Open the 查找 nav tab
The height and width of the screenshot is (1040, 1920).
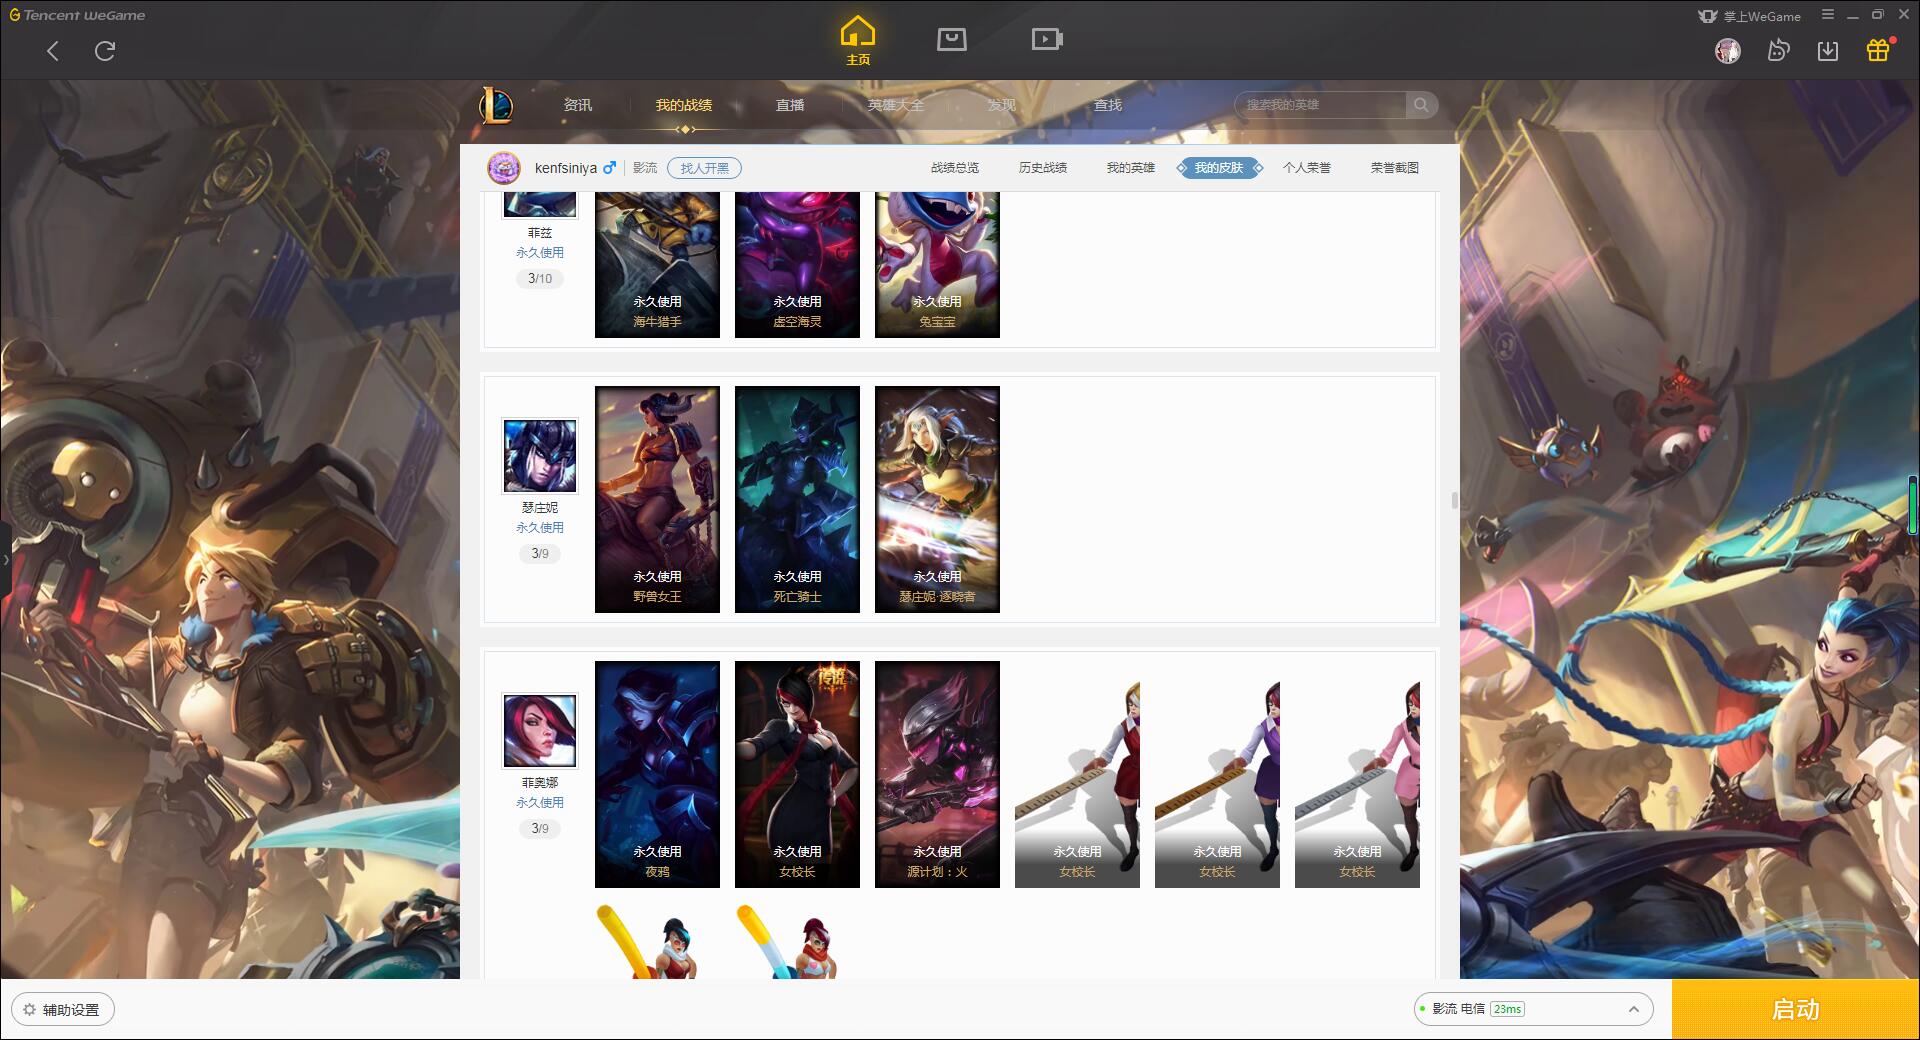point(1107,105)
